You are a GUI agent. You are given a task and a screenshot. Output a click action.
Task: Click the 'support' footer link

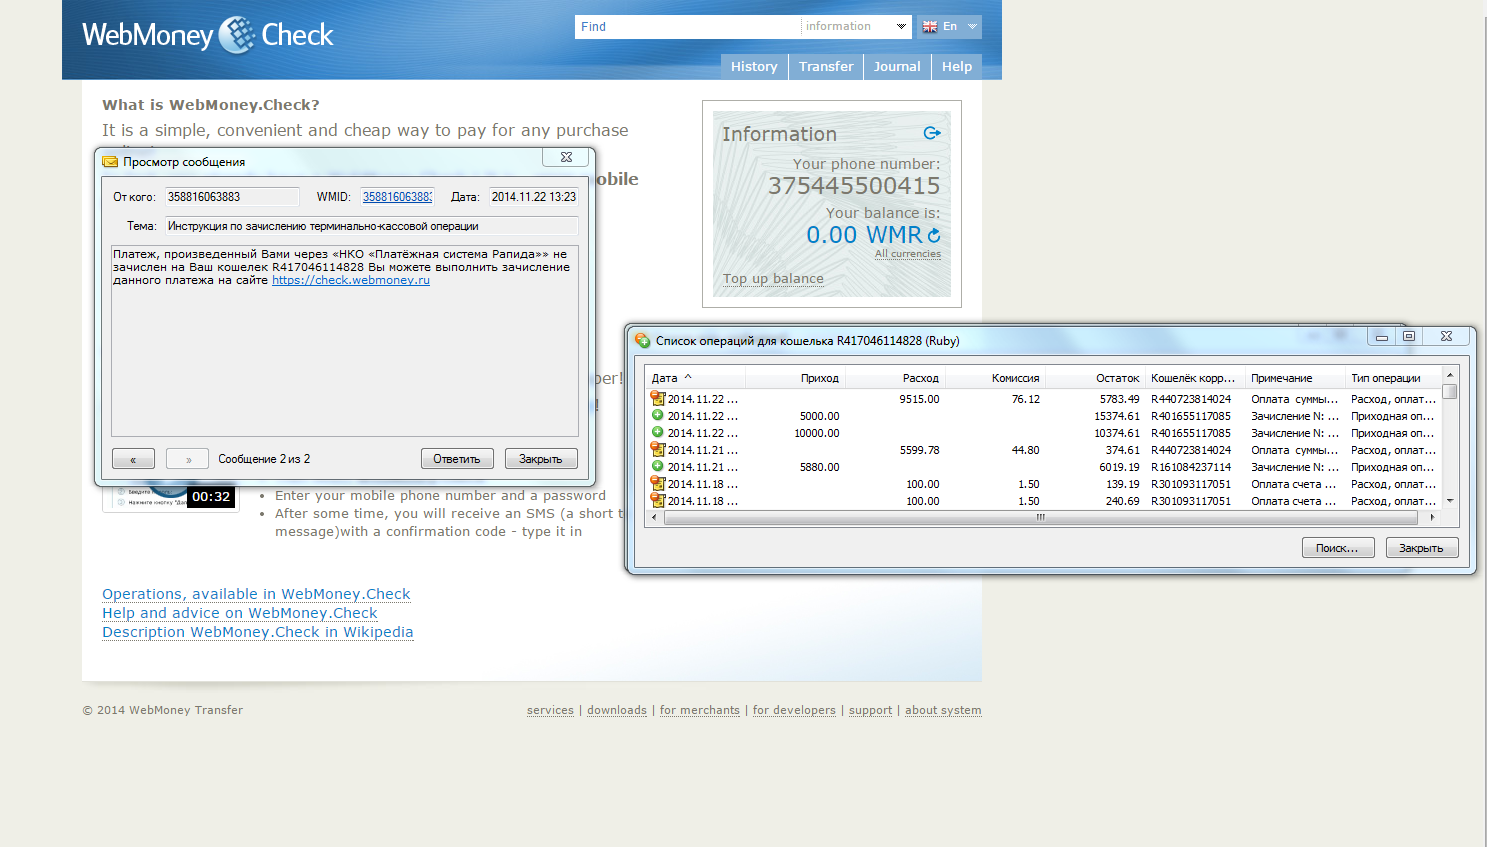(870, 710)
